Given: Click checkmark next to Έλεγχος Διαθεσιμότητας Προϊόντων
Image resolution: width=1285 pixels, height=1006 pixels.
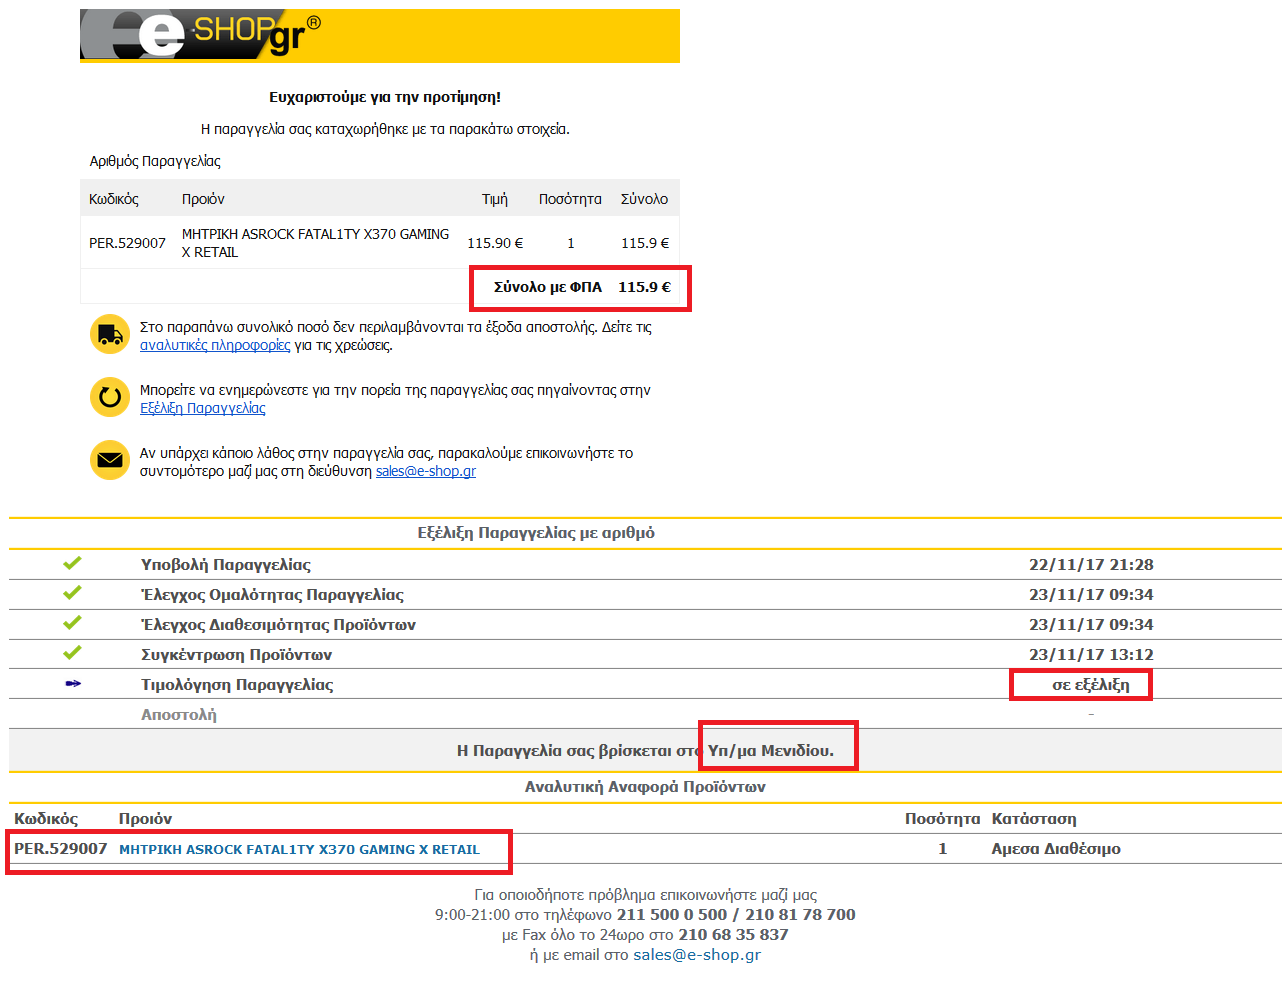Looking at the screenshot, I should [x=72, y=624].
